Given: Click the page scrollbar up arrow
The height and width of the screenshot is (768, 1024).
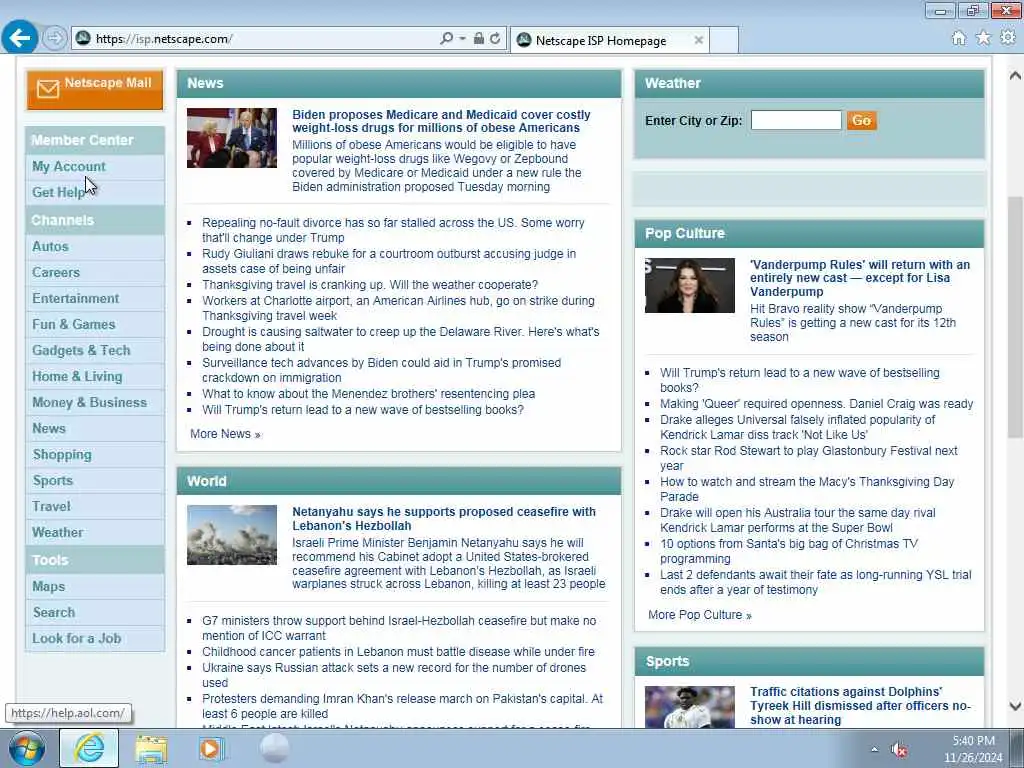Looking at the screenshot, I should pos(1015,75).
